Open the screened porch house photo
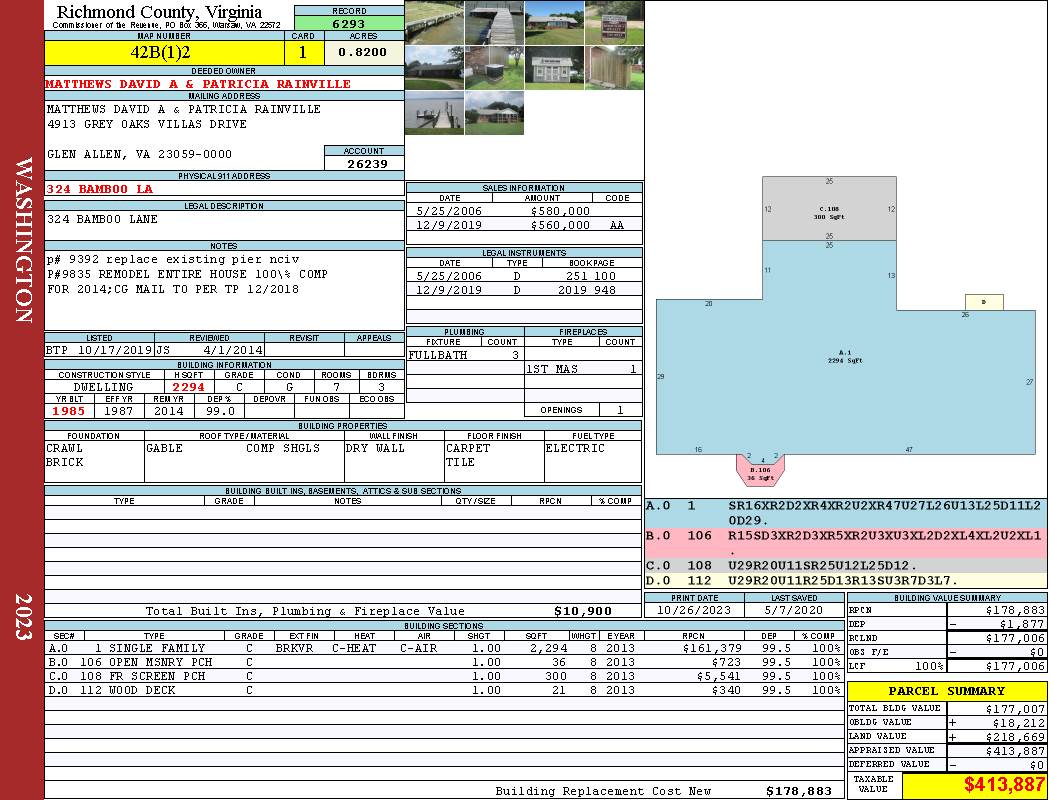Viewport: 1050px width, 800px height. click(493, 112)
